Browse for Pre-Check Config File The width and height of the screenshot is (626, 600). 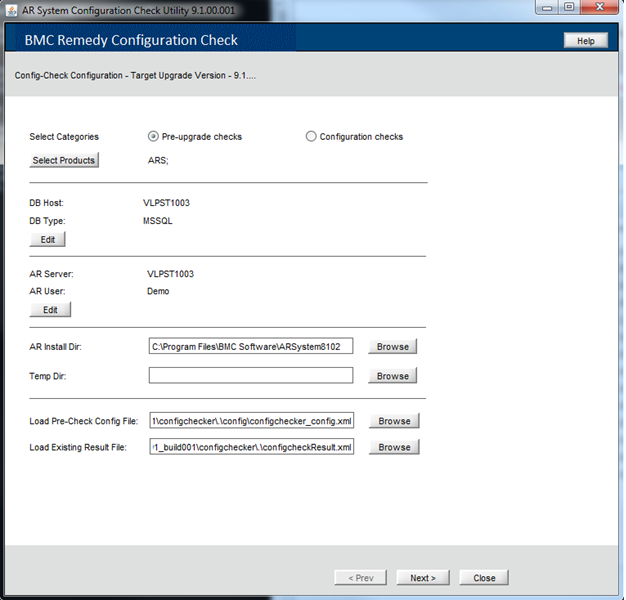(x=394, y=421)
